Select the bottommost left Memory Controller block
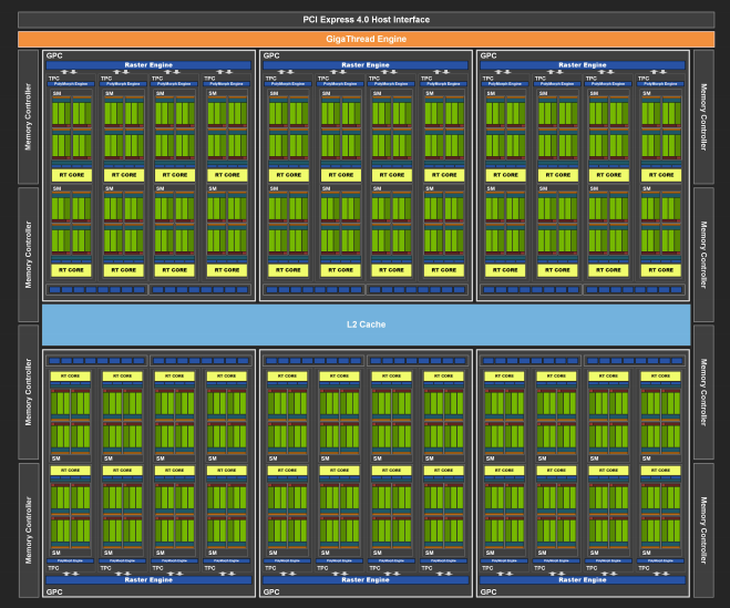The height and width of the screenshot is (608, 730). click(x=28, y=529)
